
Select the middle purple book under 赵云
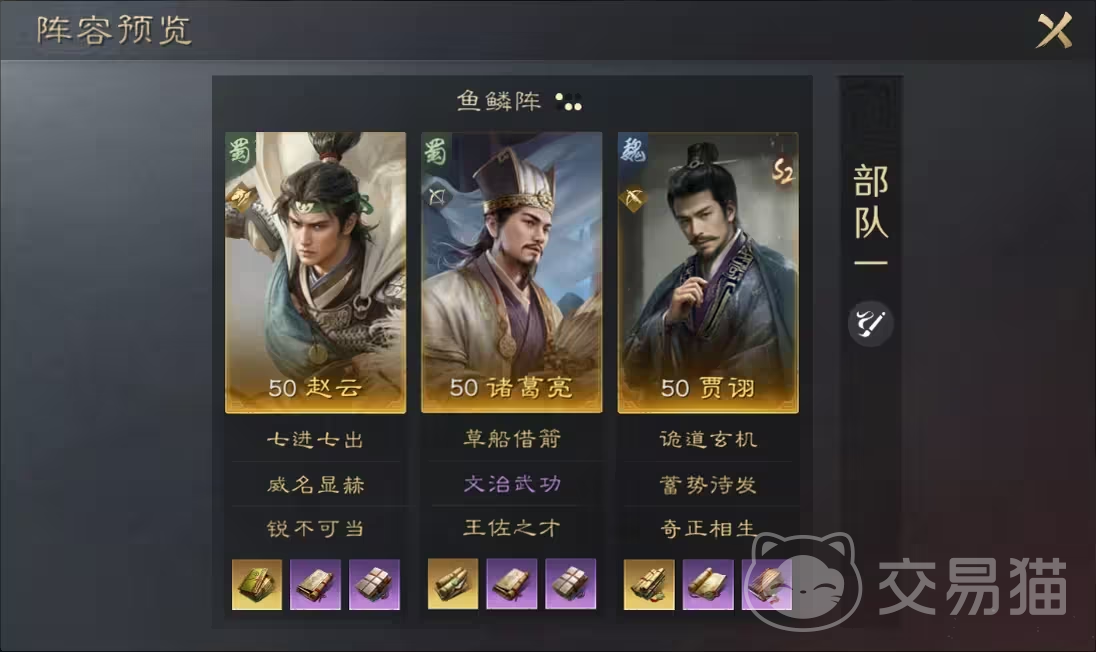315,584
